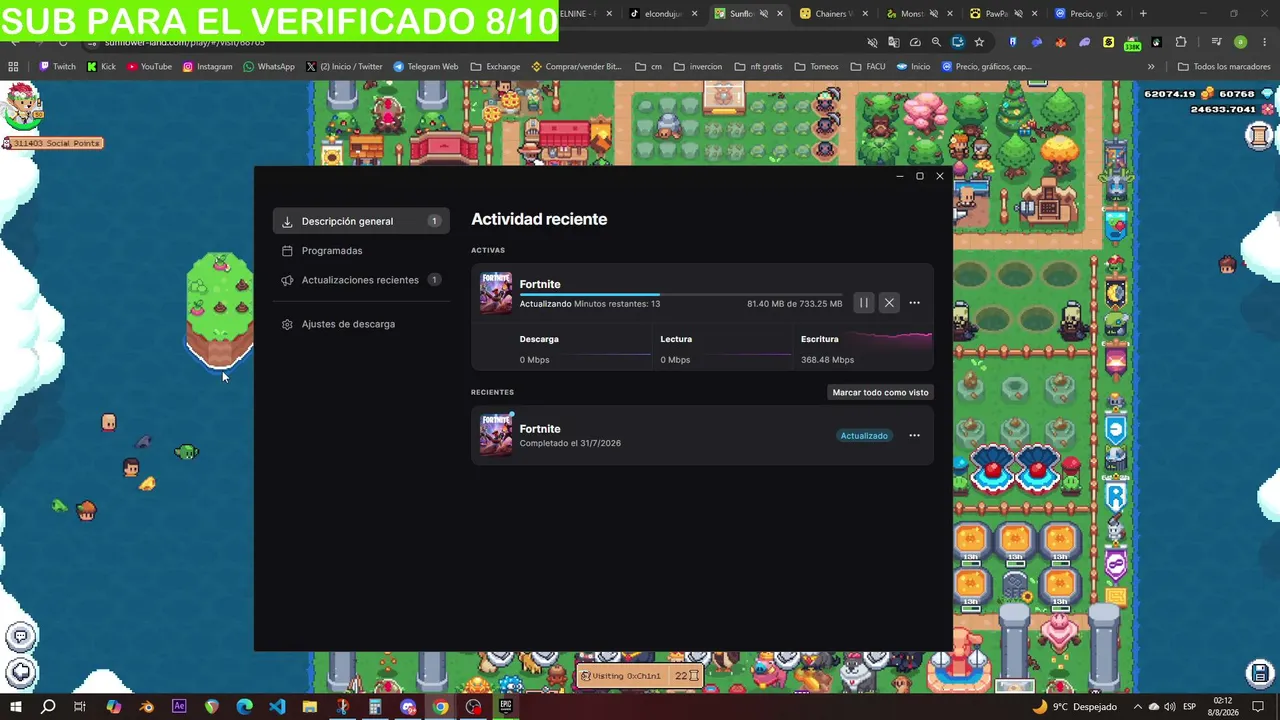
Task: Switch to Google Chrome in the taskbar
Action: pos(440,707)
